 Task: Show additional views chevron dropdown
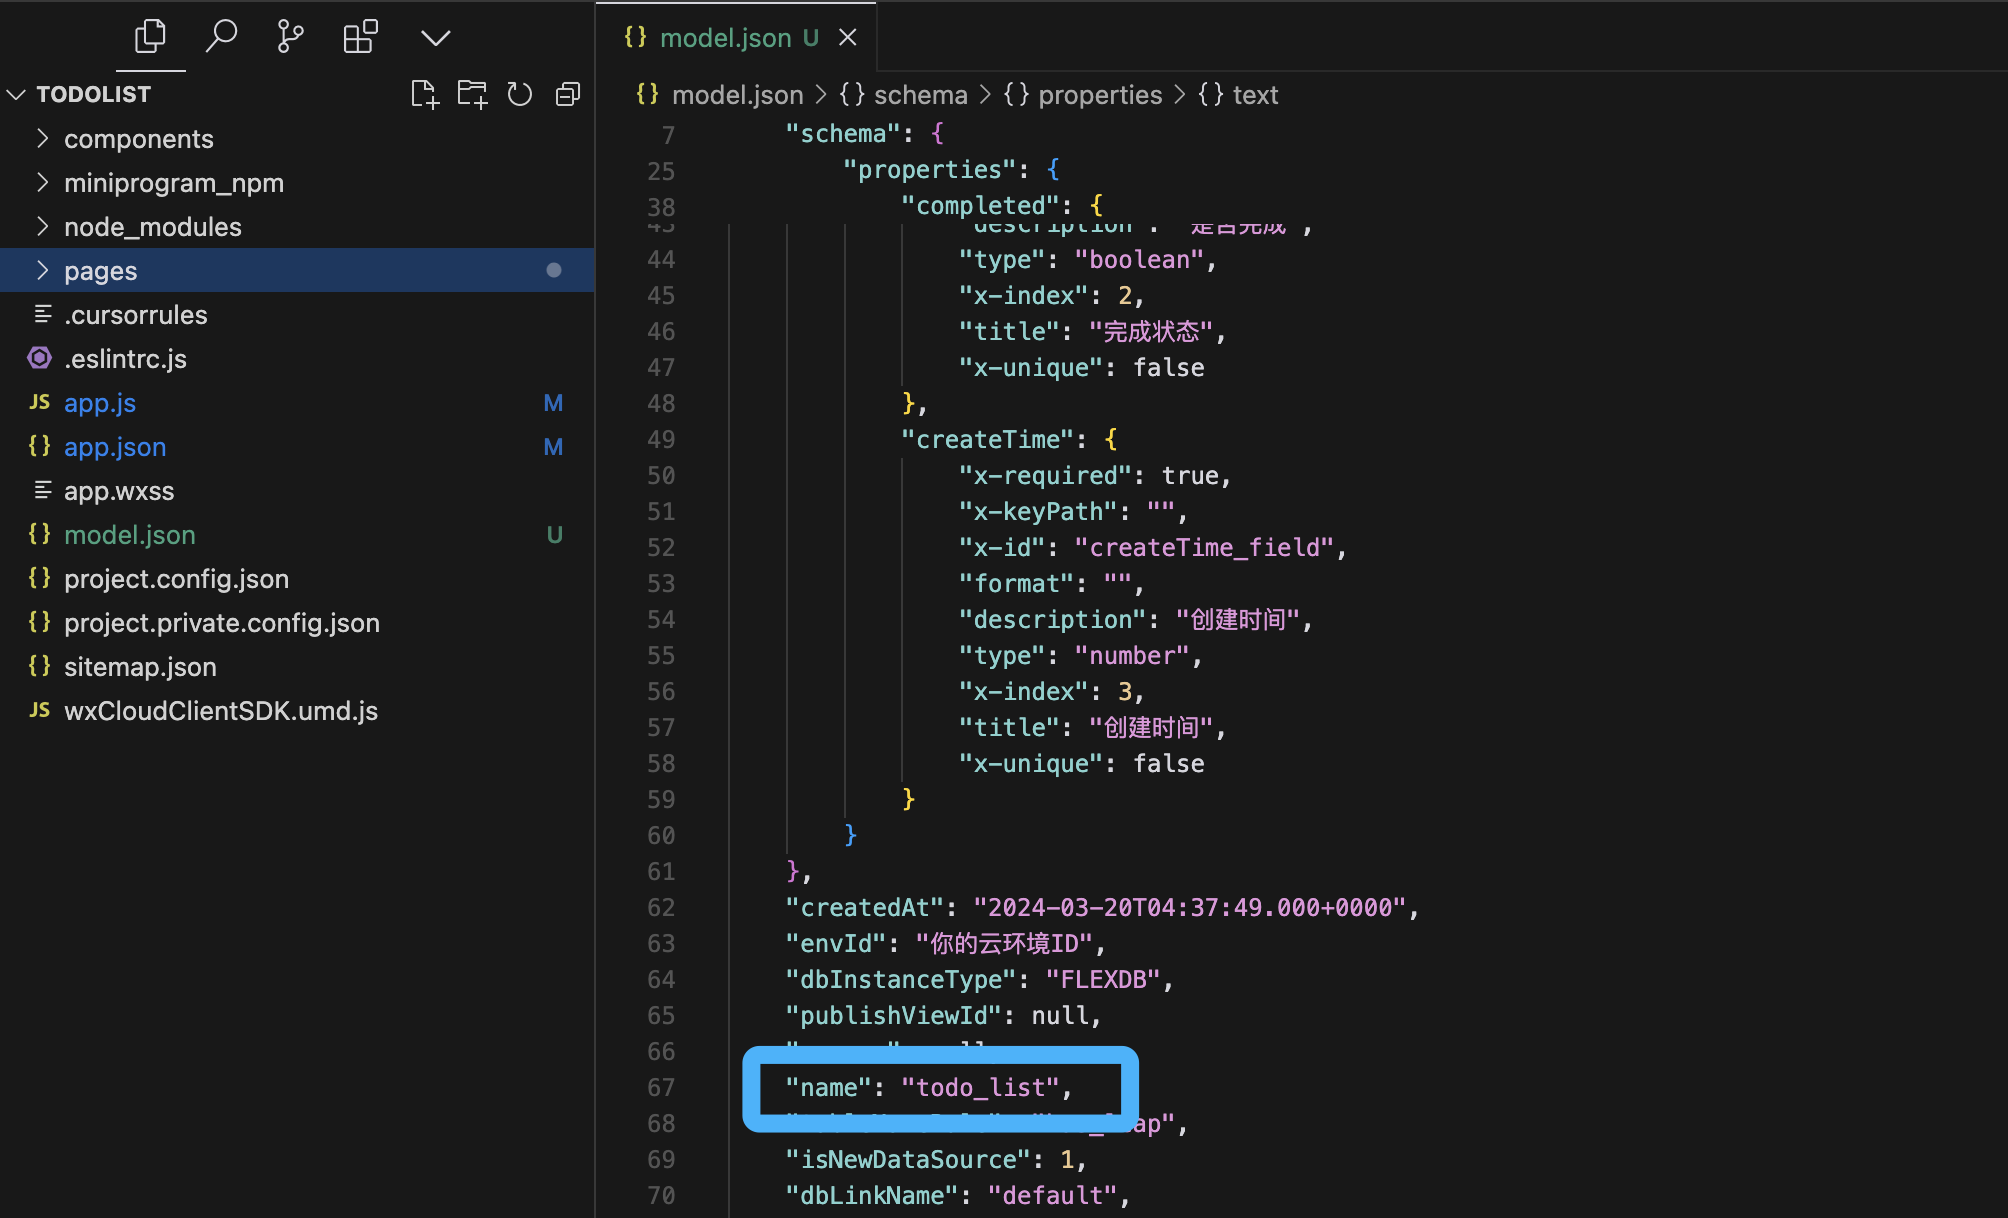pos(435,38)
